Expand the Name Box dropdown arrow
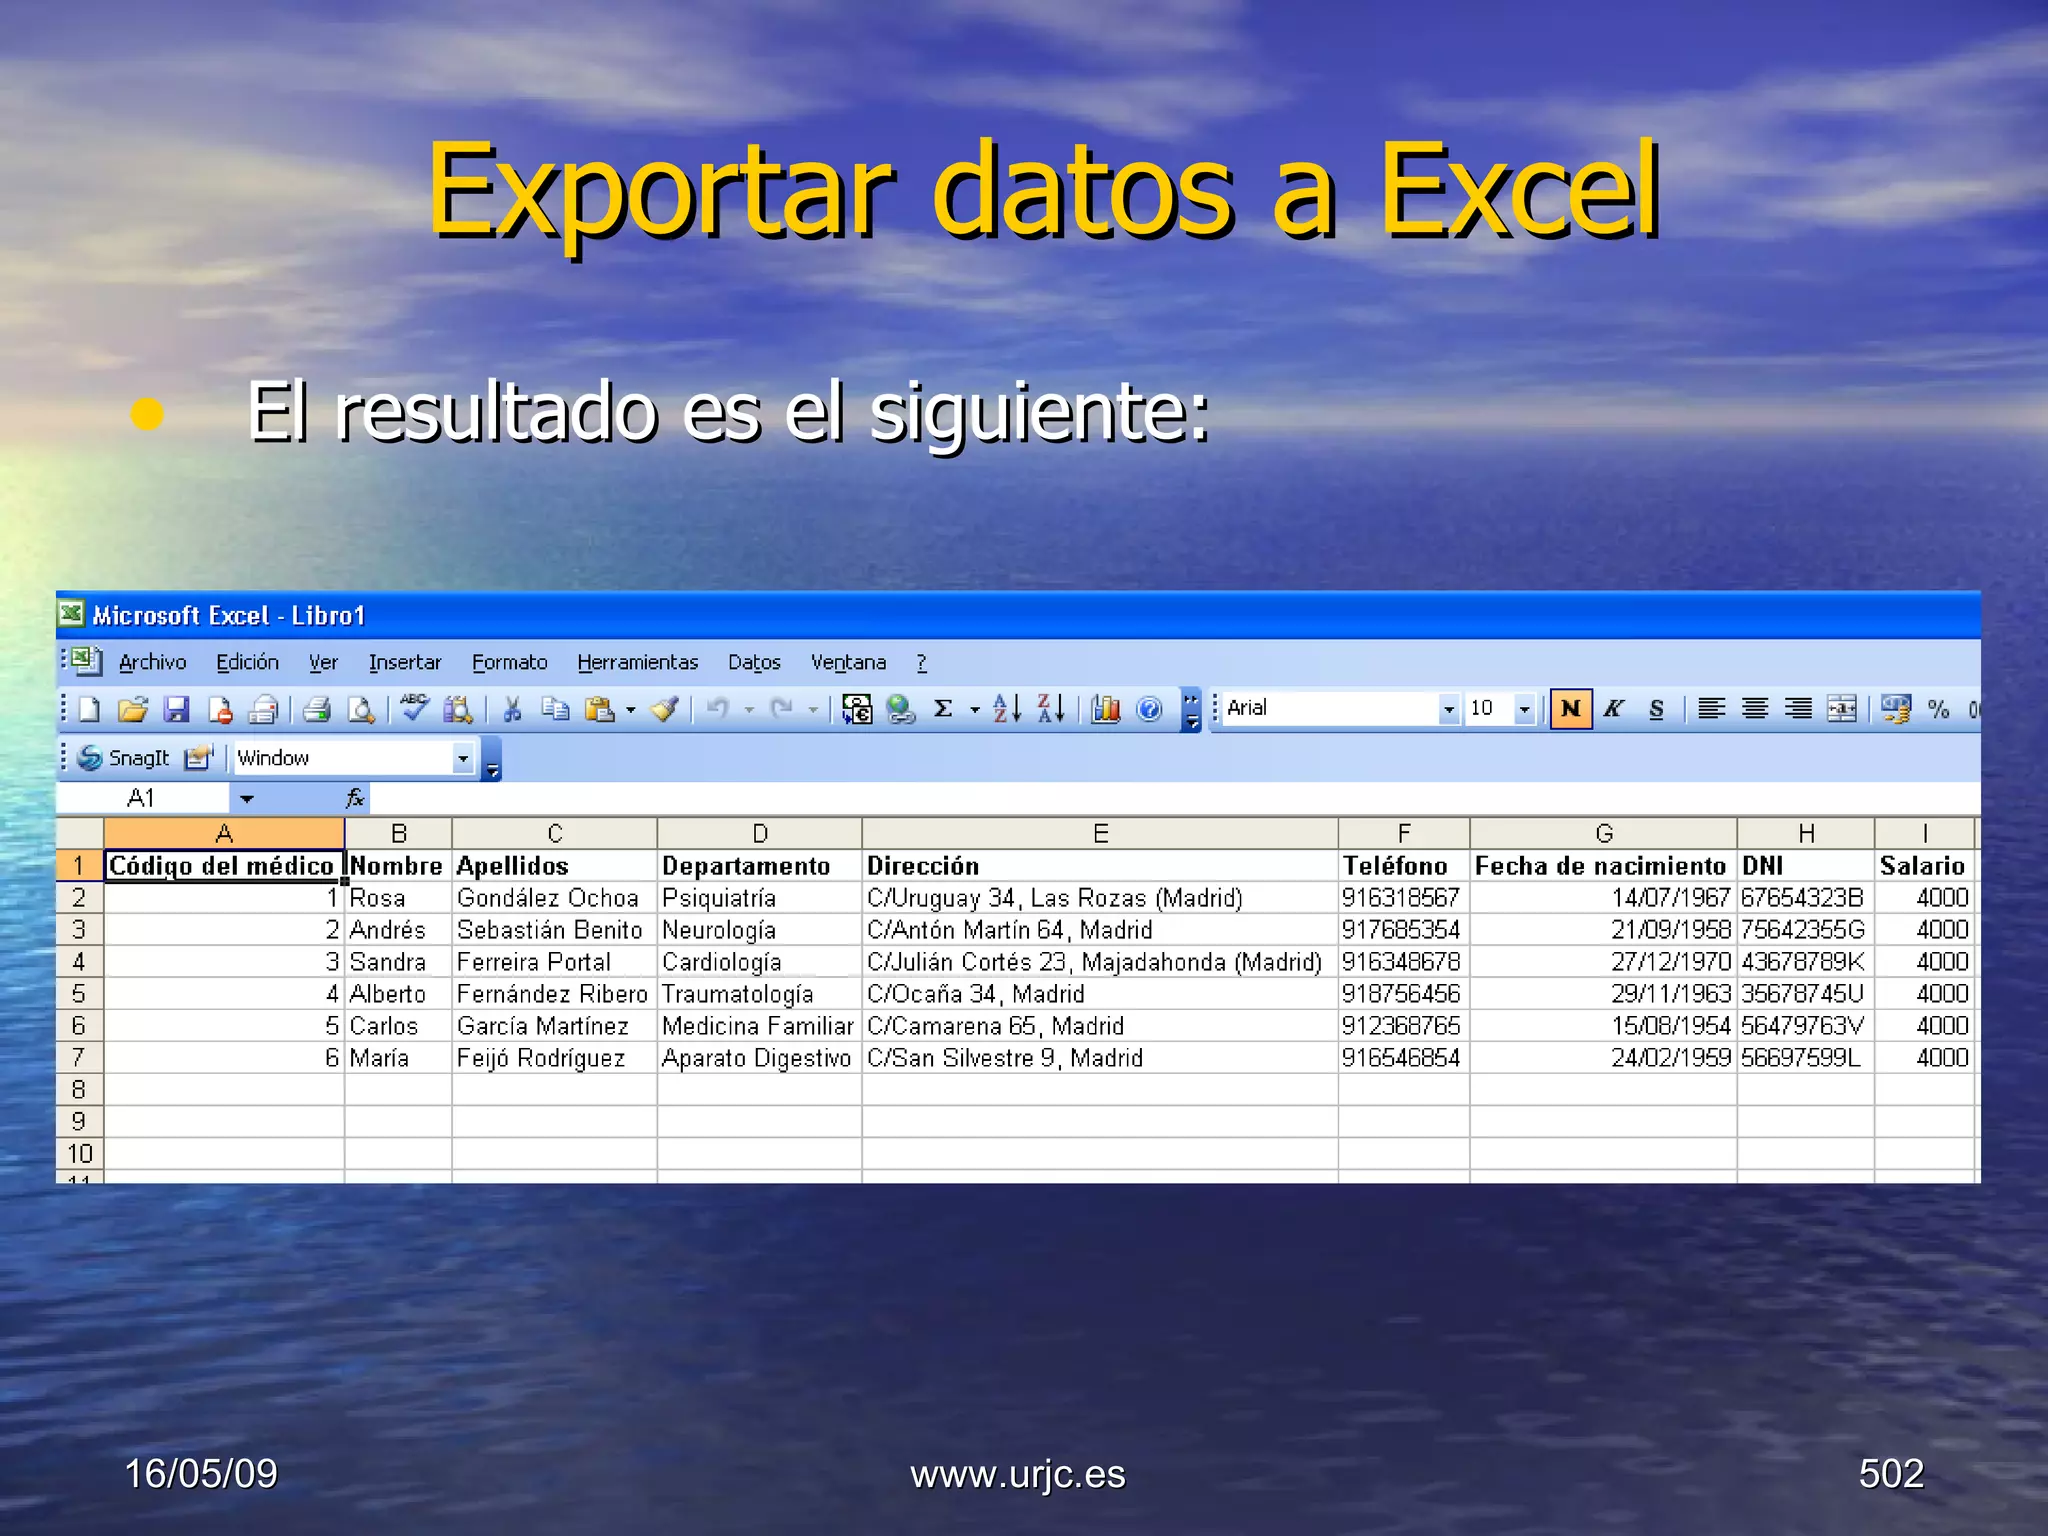 tap(246, 798)
